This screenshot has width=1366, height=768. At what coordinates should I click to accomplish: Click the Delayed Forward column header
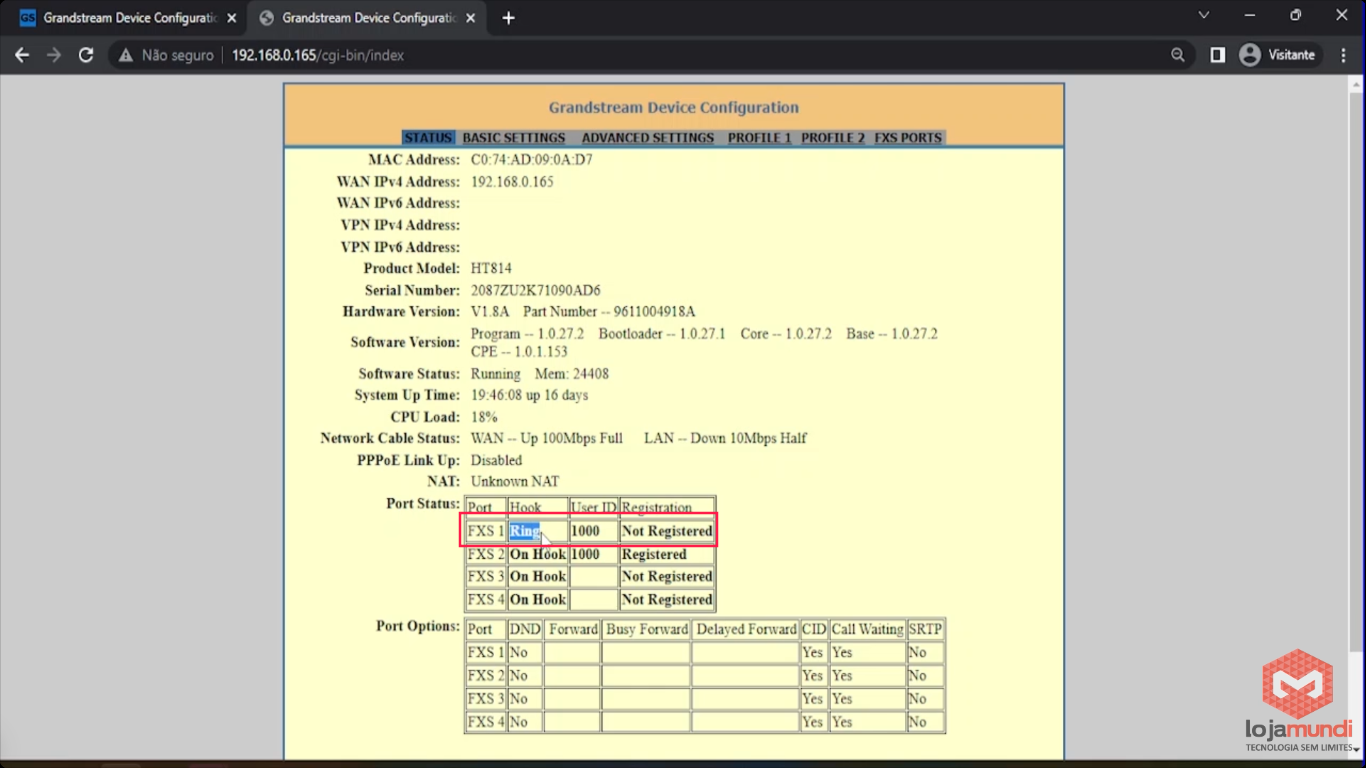click(x=746, y=629)
